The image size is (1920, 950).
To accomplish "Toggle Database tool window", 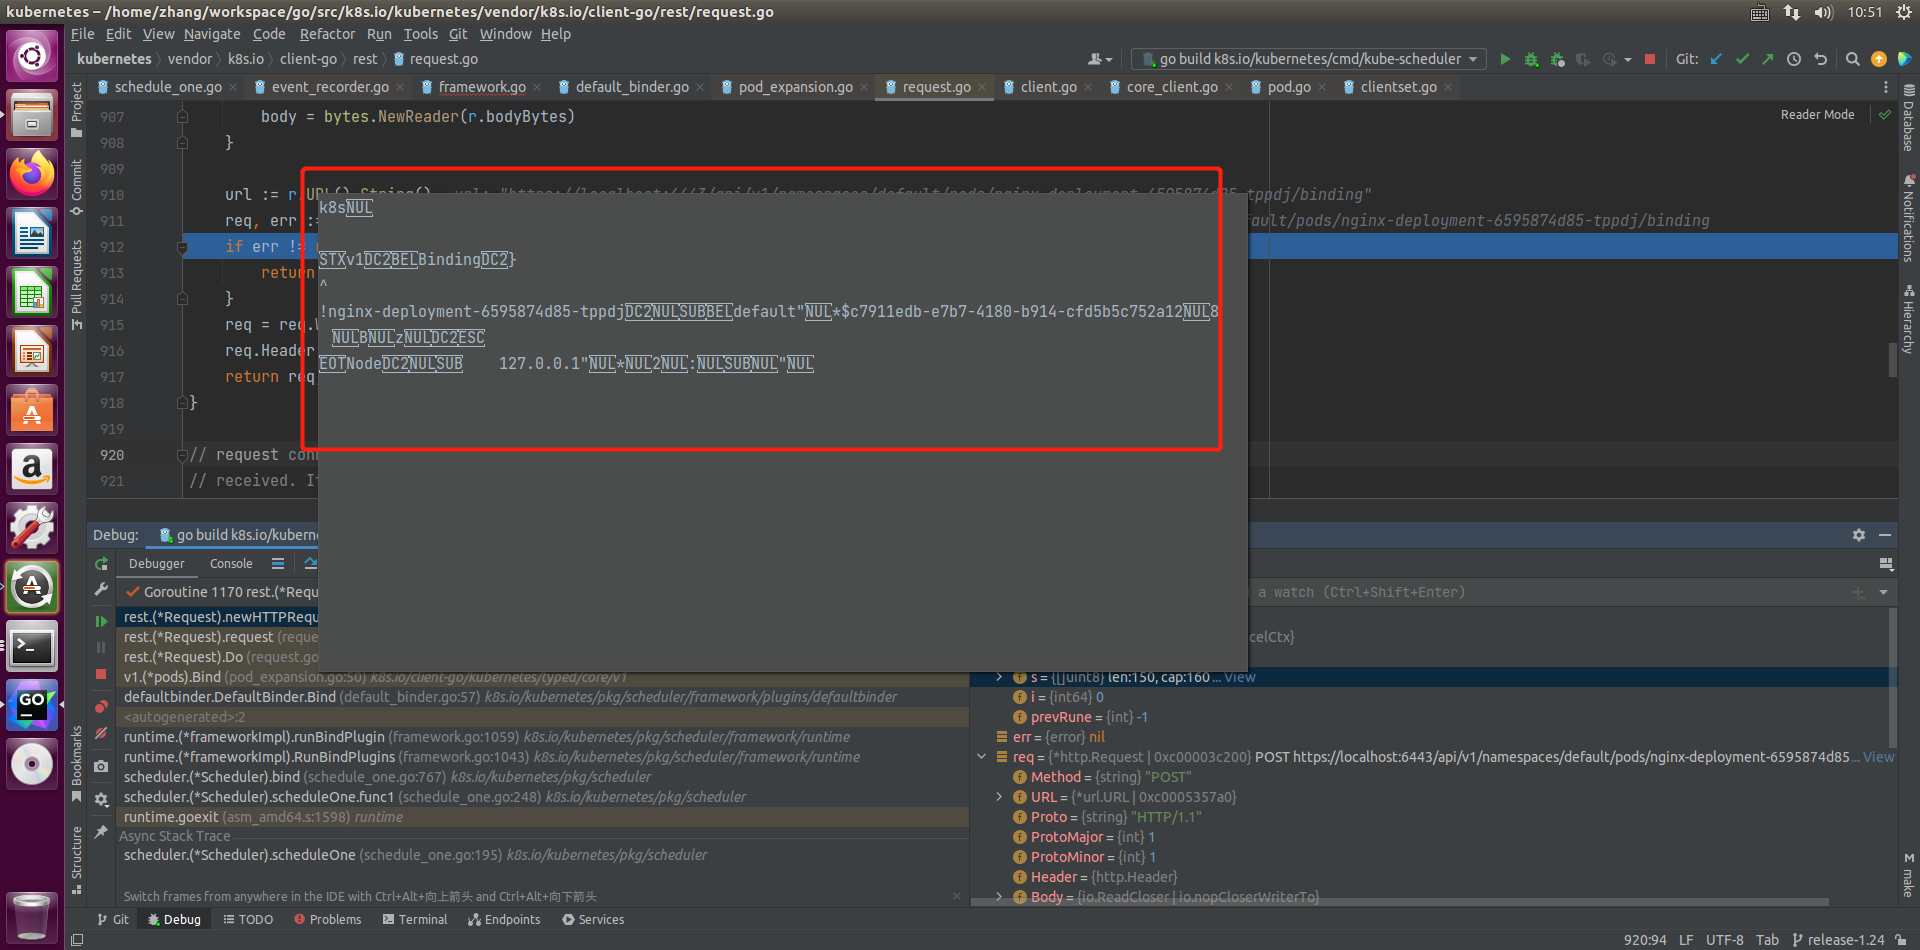I will (1908, 118).
